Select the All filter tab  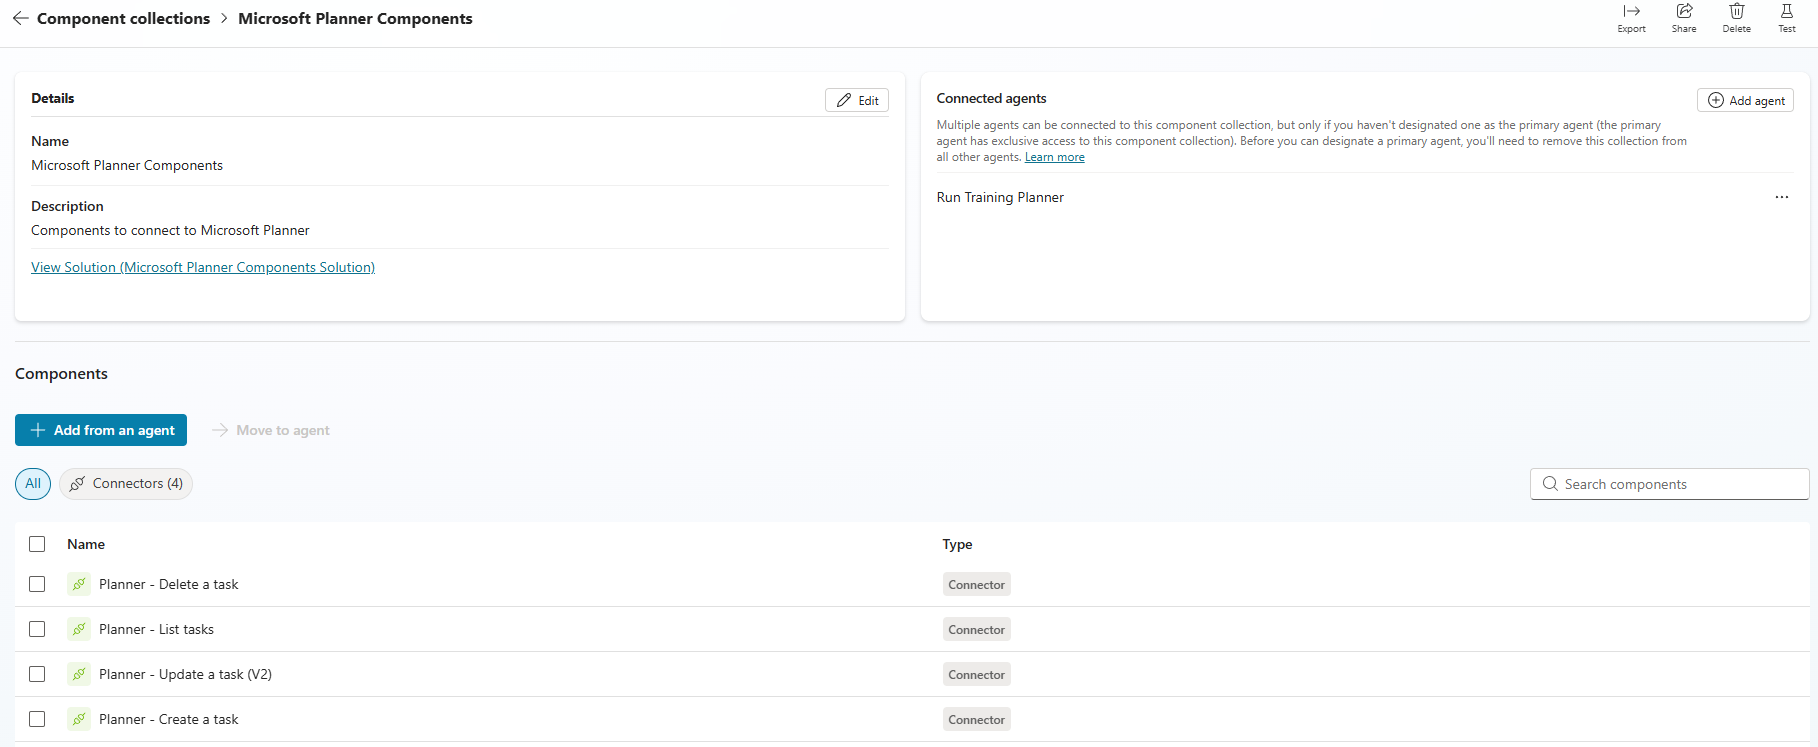(33, 484)
